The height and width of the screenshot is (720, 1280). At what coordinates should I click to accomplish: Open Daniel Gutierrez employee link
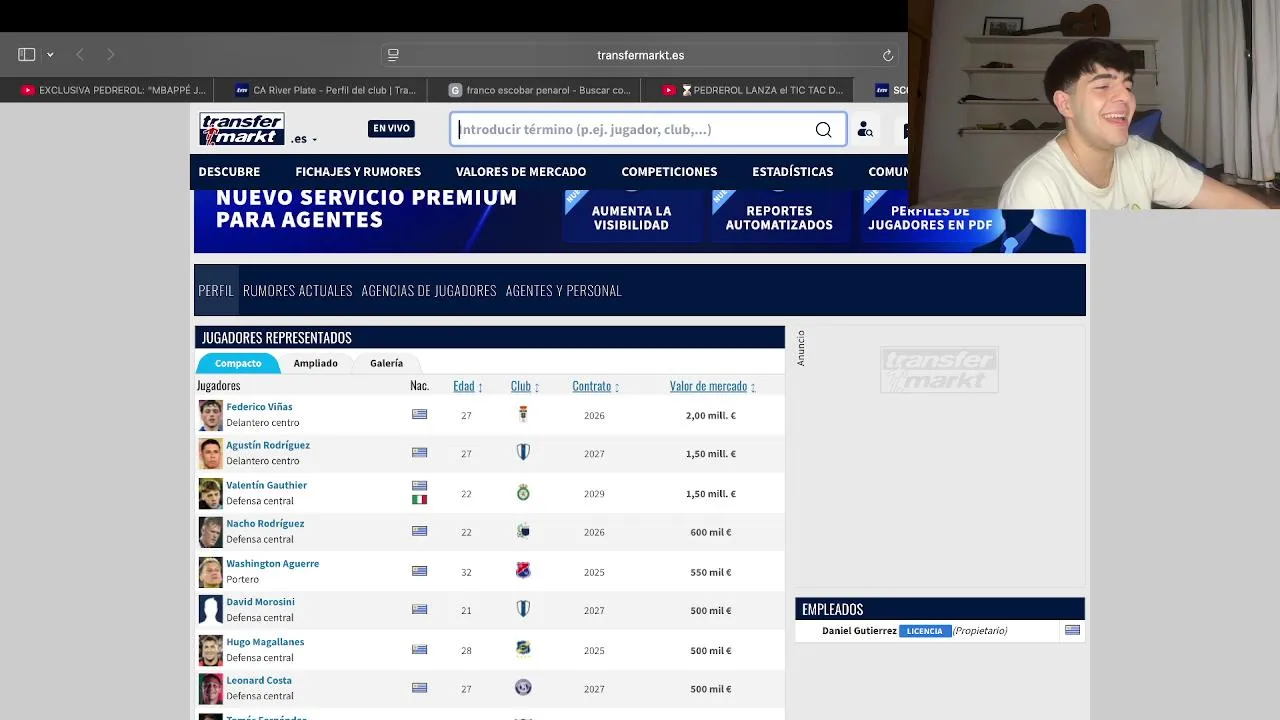(859, 631)
